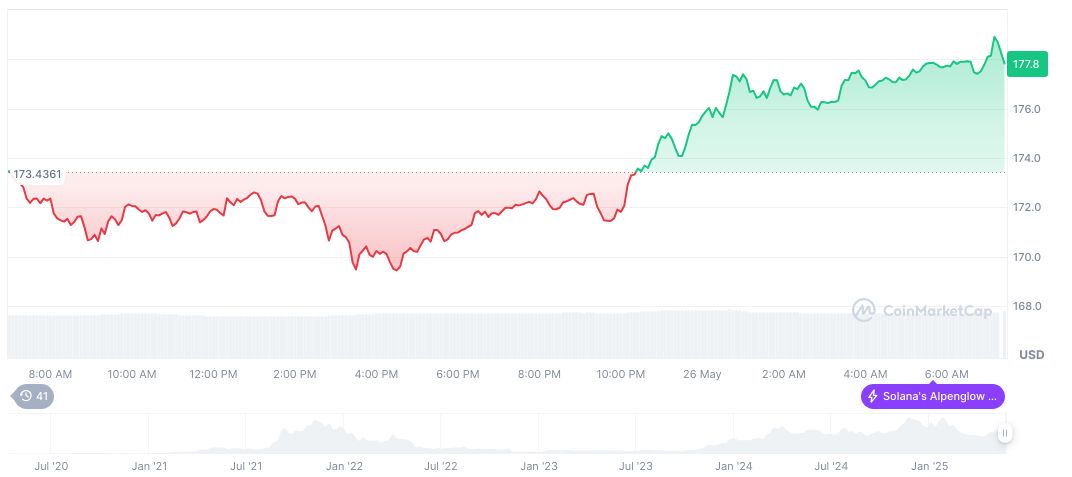Click the green 177.8 current price label
1072x477 pixels.
tap(1026, 64)
